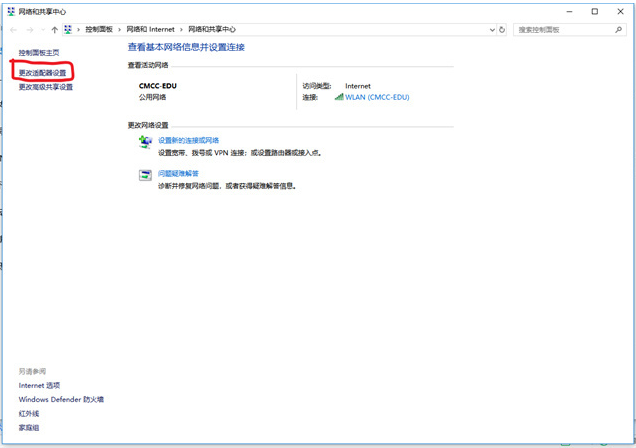Click the Wi-Fi signal strength icon

339,97
